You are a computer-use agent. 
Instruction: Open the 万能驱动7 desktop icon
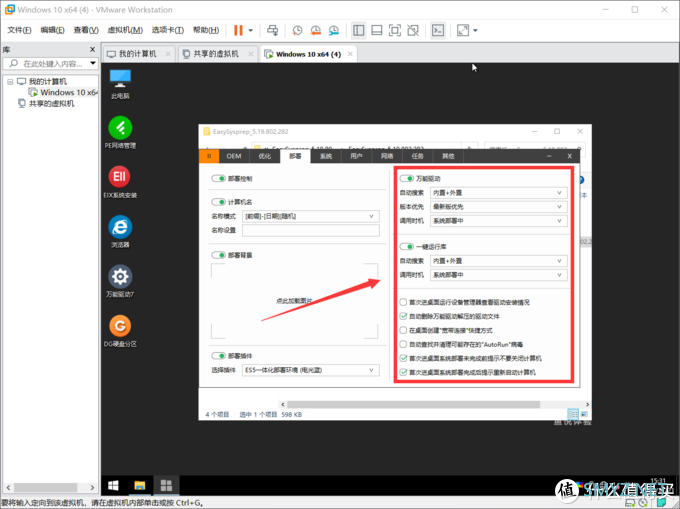[x=120, y=281]
